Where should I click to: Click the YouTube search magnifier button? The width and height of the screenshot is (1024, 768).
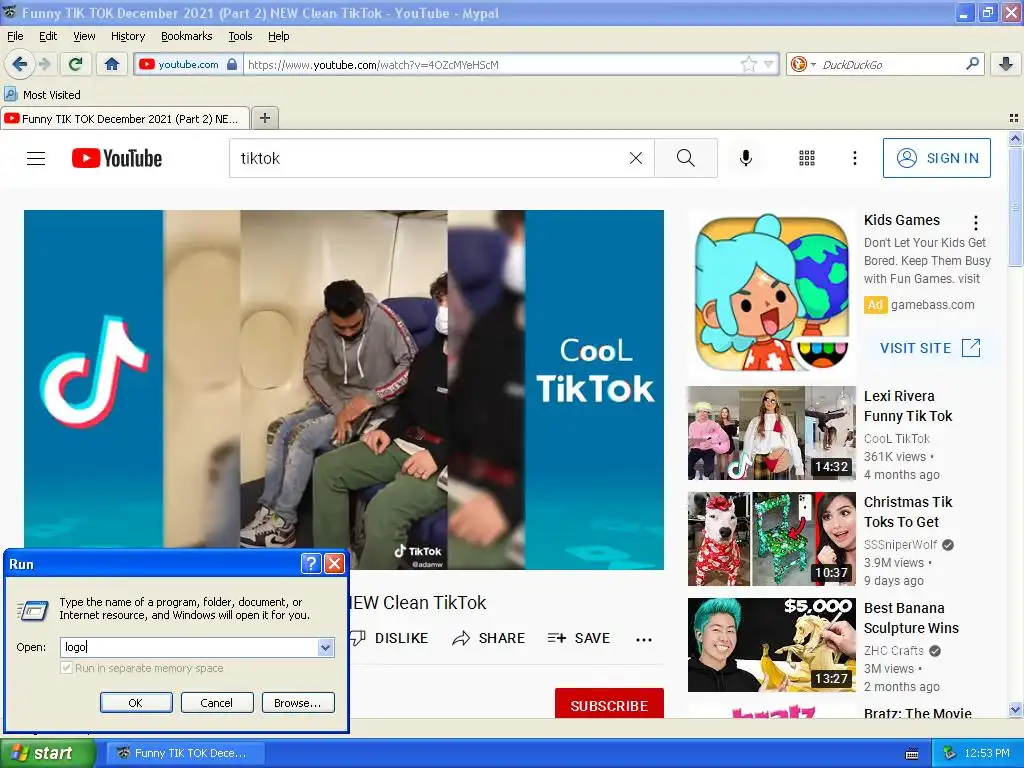point(686,158)
